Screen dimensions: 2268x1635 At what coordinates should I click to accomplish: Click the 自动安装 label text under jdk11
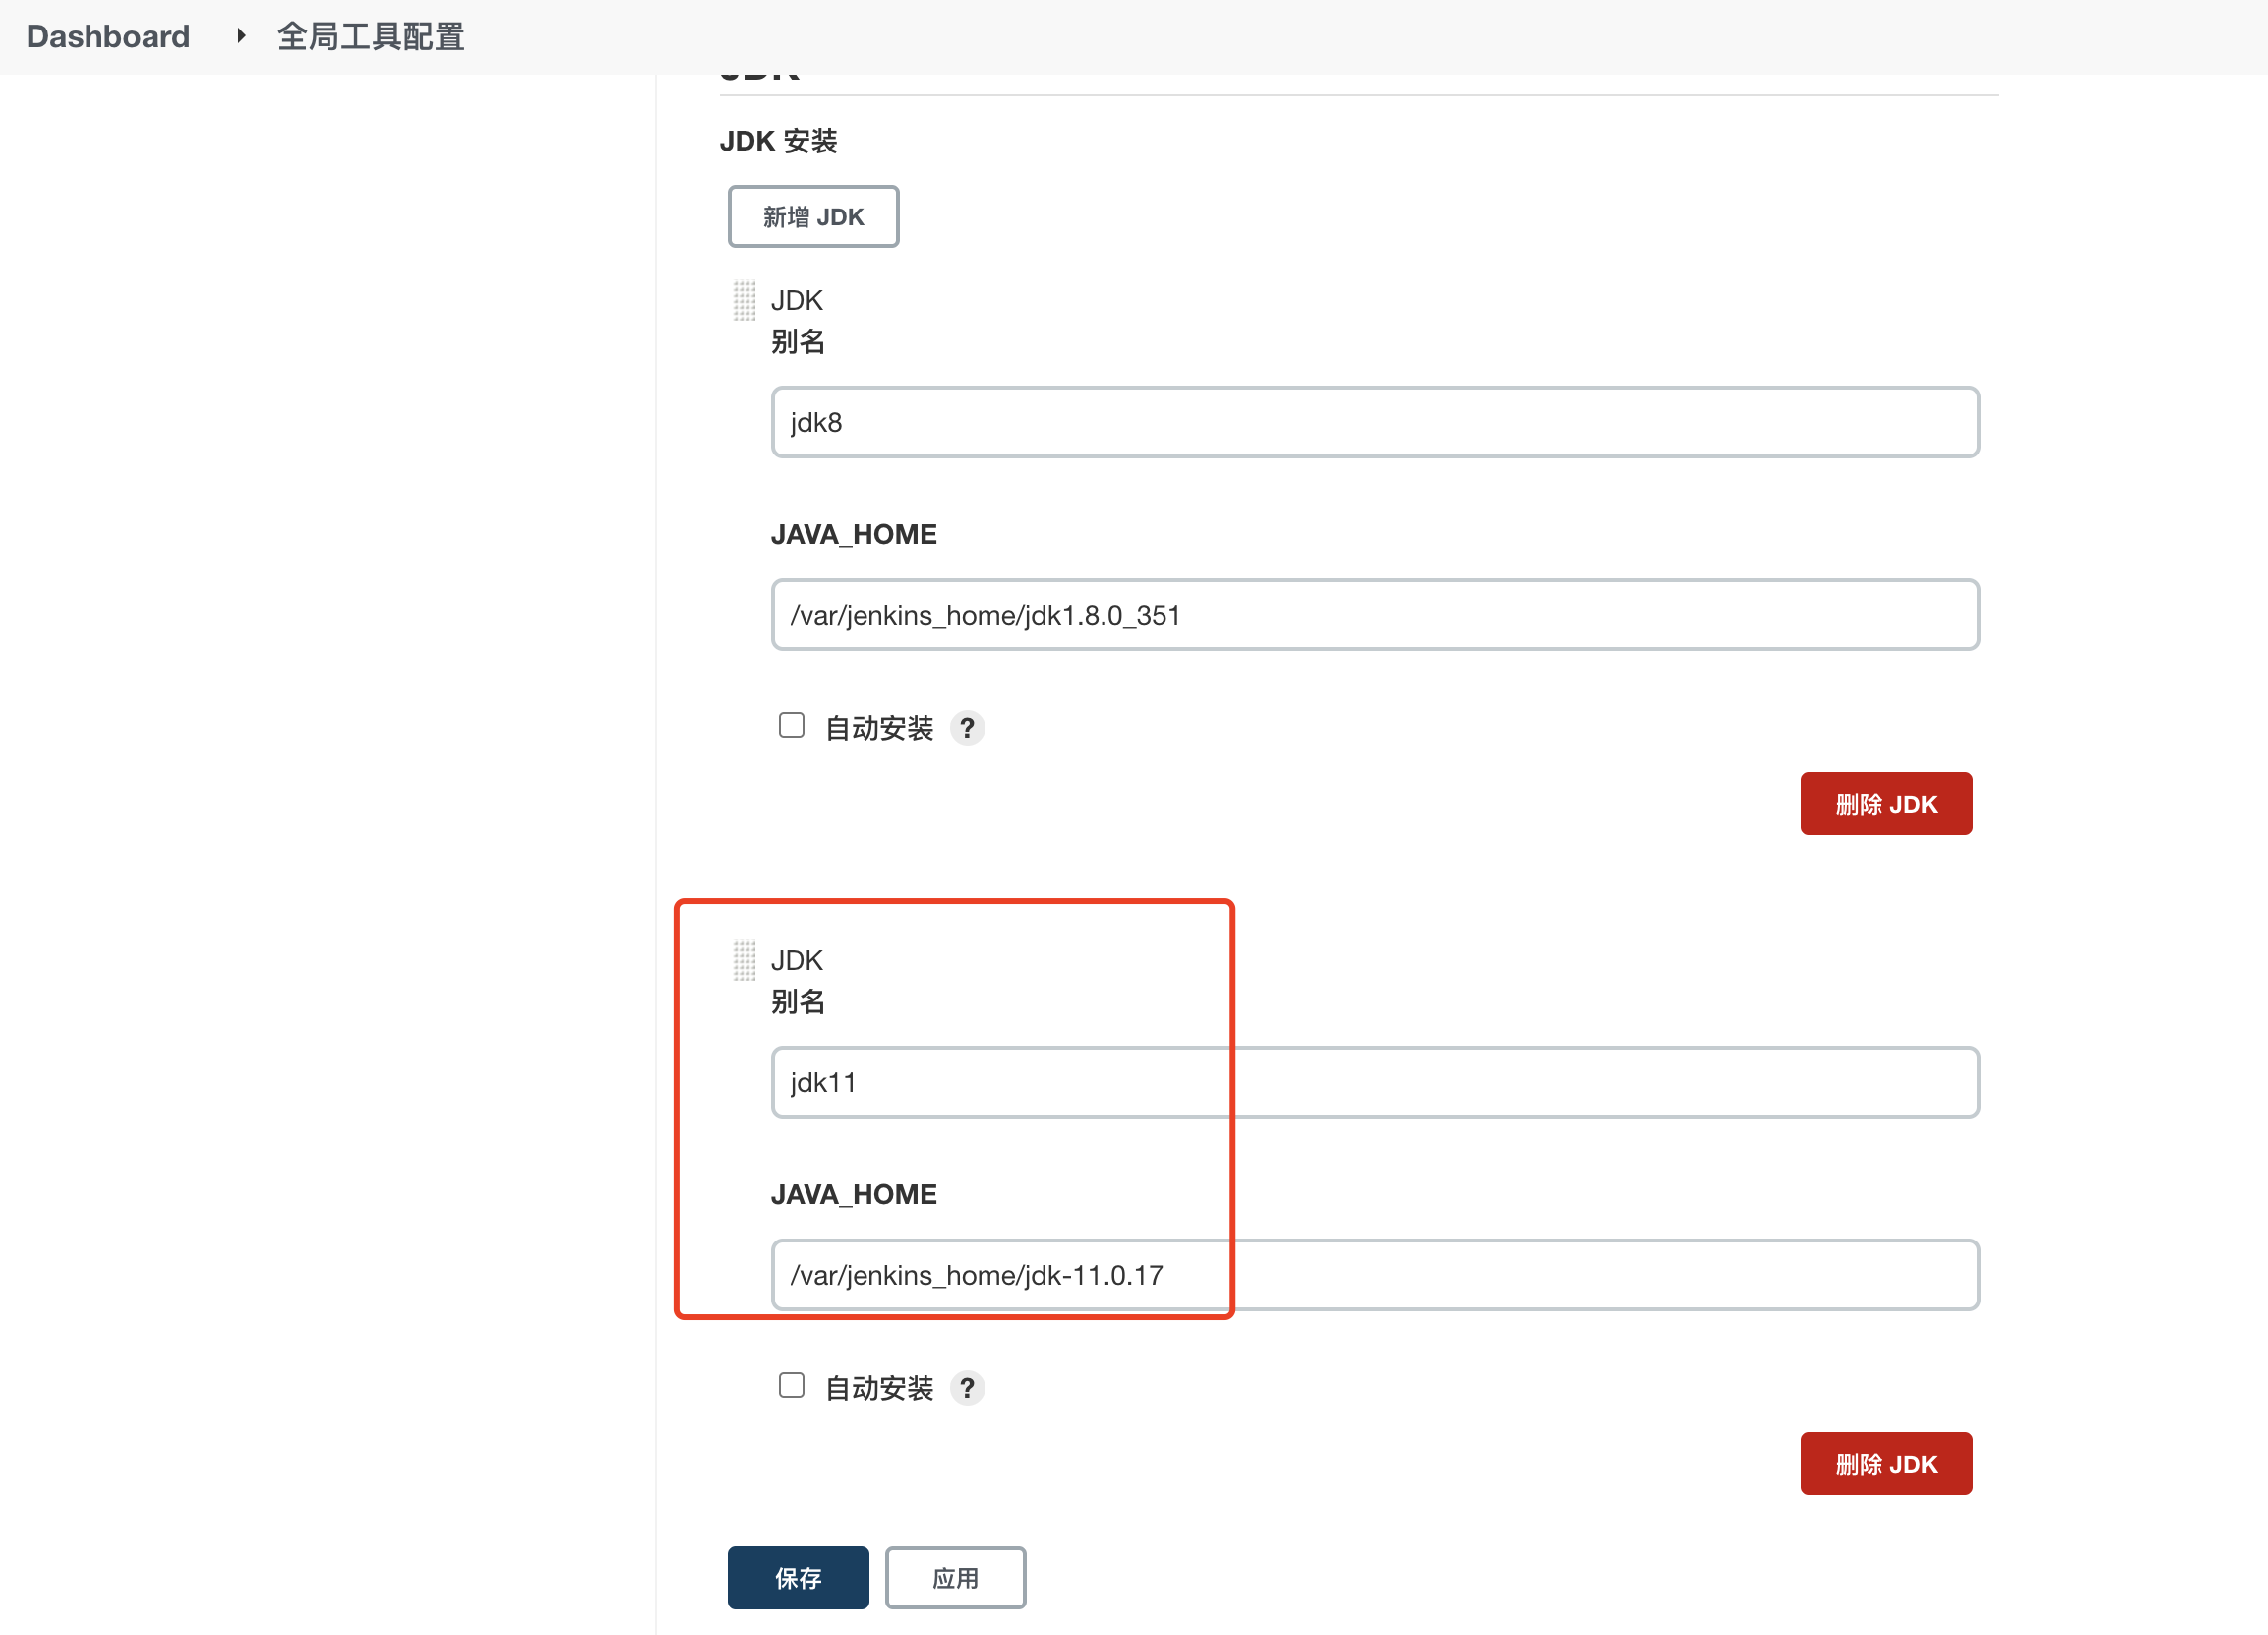coord(878,1388)
